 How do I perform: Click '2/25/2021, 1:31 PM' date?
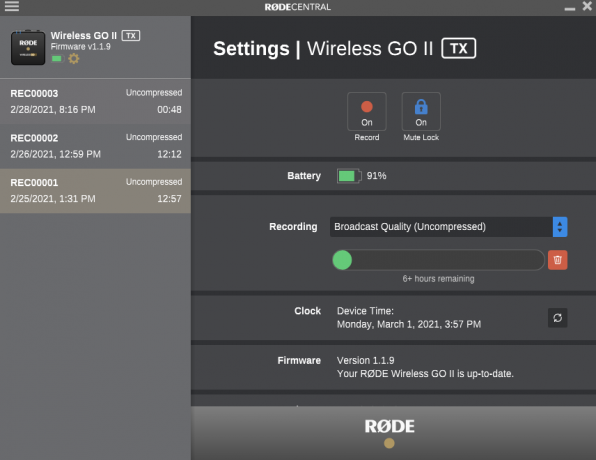53,199
